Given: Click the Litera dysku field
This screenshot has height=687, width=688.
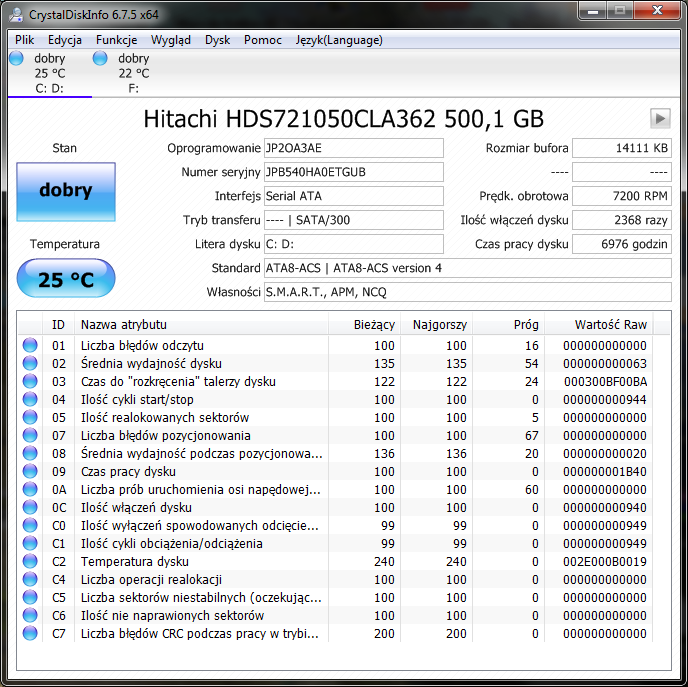Looking at the screenshot, I should tap(354, 244).
